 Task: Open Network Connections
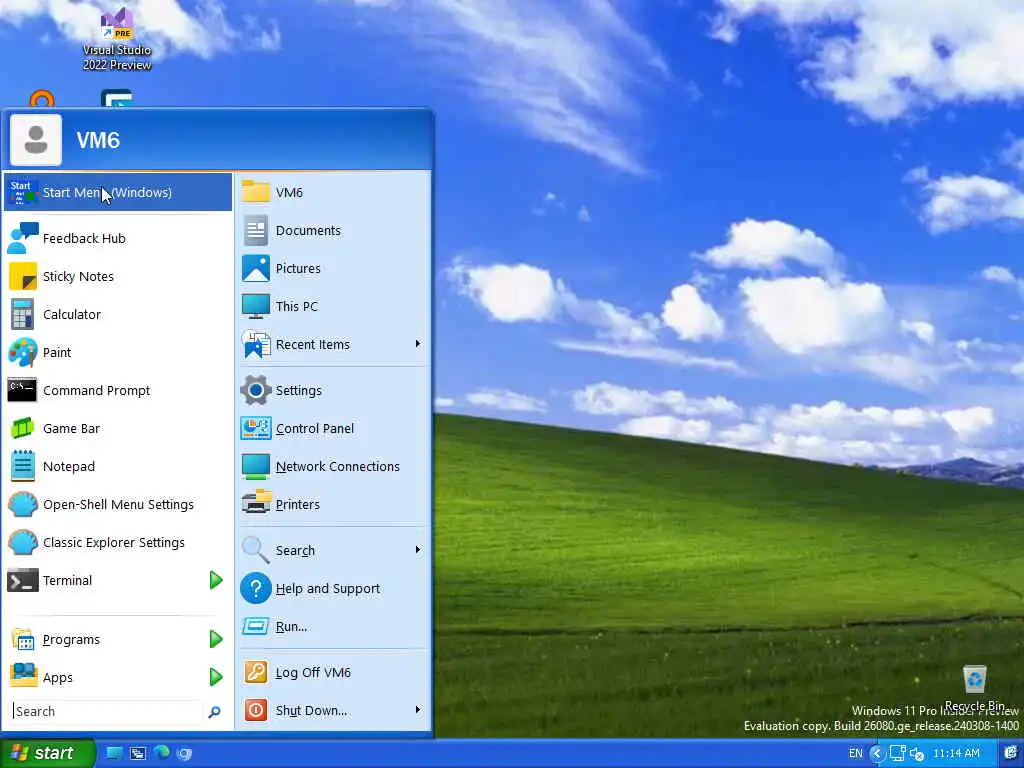pyautogui.click(x=333, y=466)
